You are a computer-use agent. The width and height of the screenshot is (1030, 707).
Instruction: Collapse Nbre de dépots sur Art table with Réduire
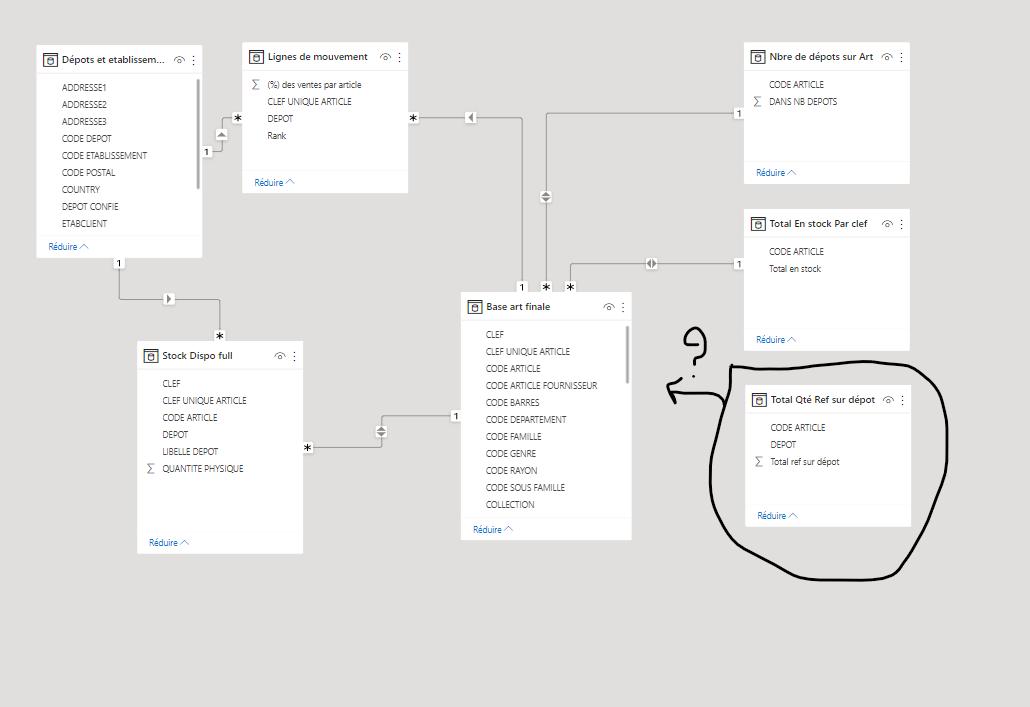pos(776,173)
